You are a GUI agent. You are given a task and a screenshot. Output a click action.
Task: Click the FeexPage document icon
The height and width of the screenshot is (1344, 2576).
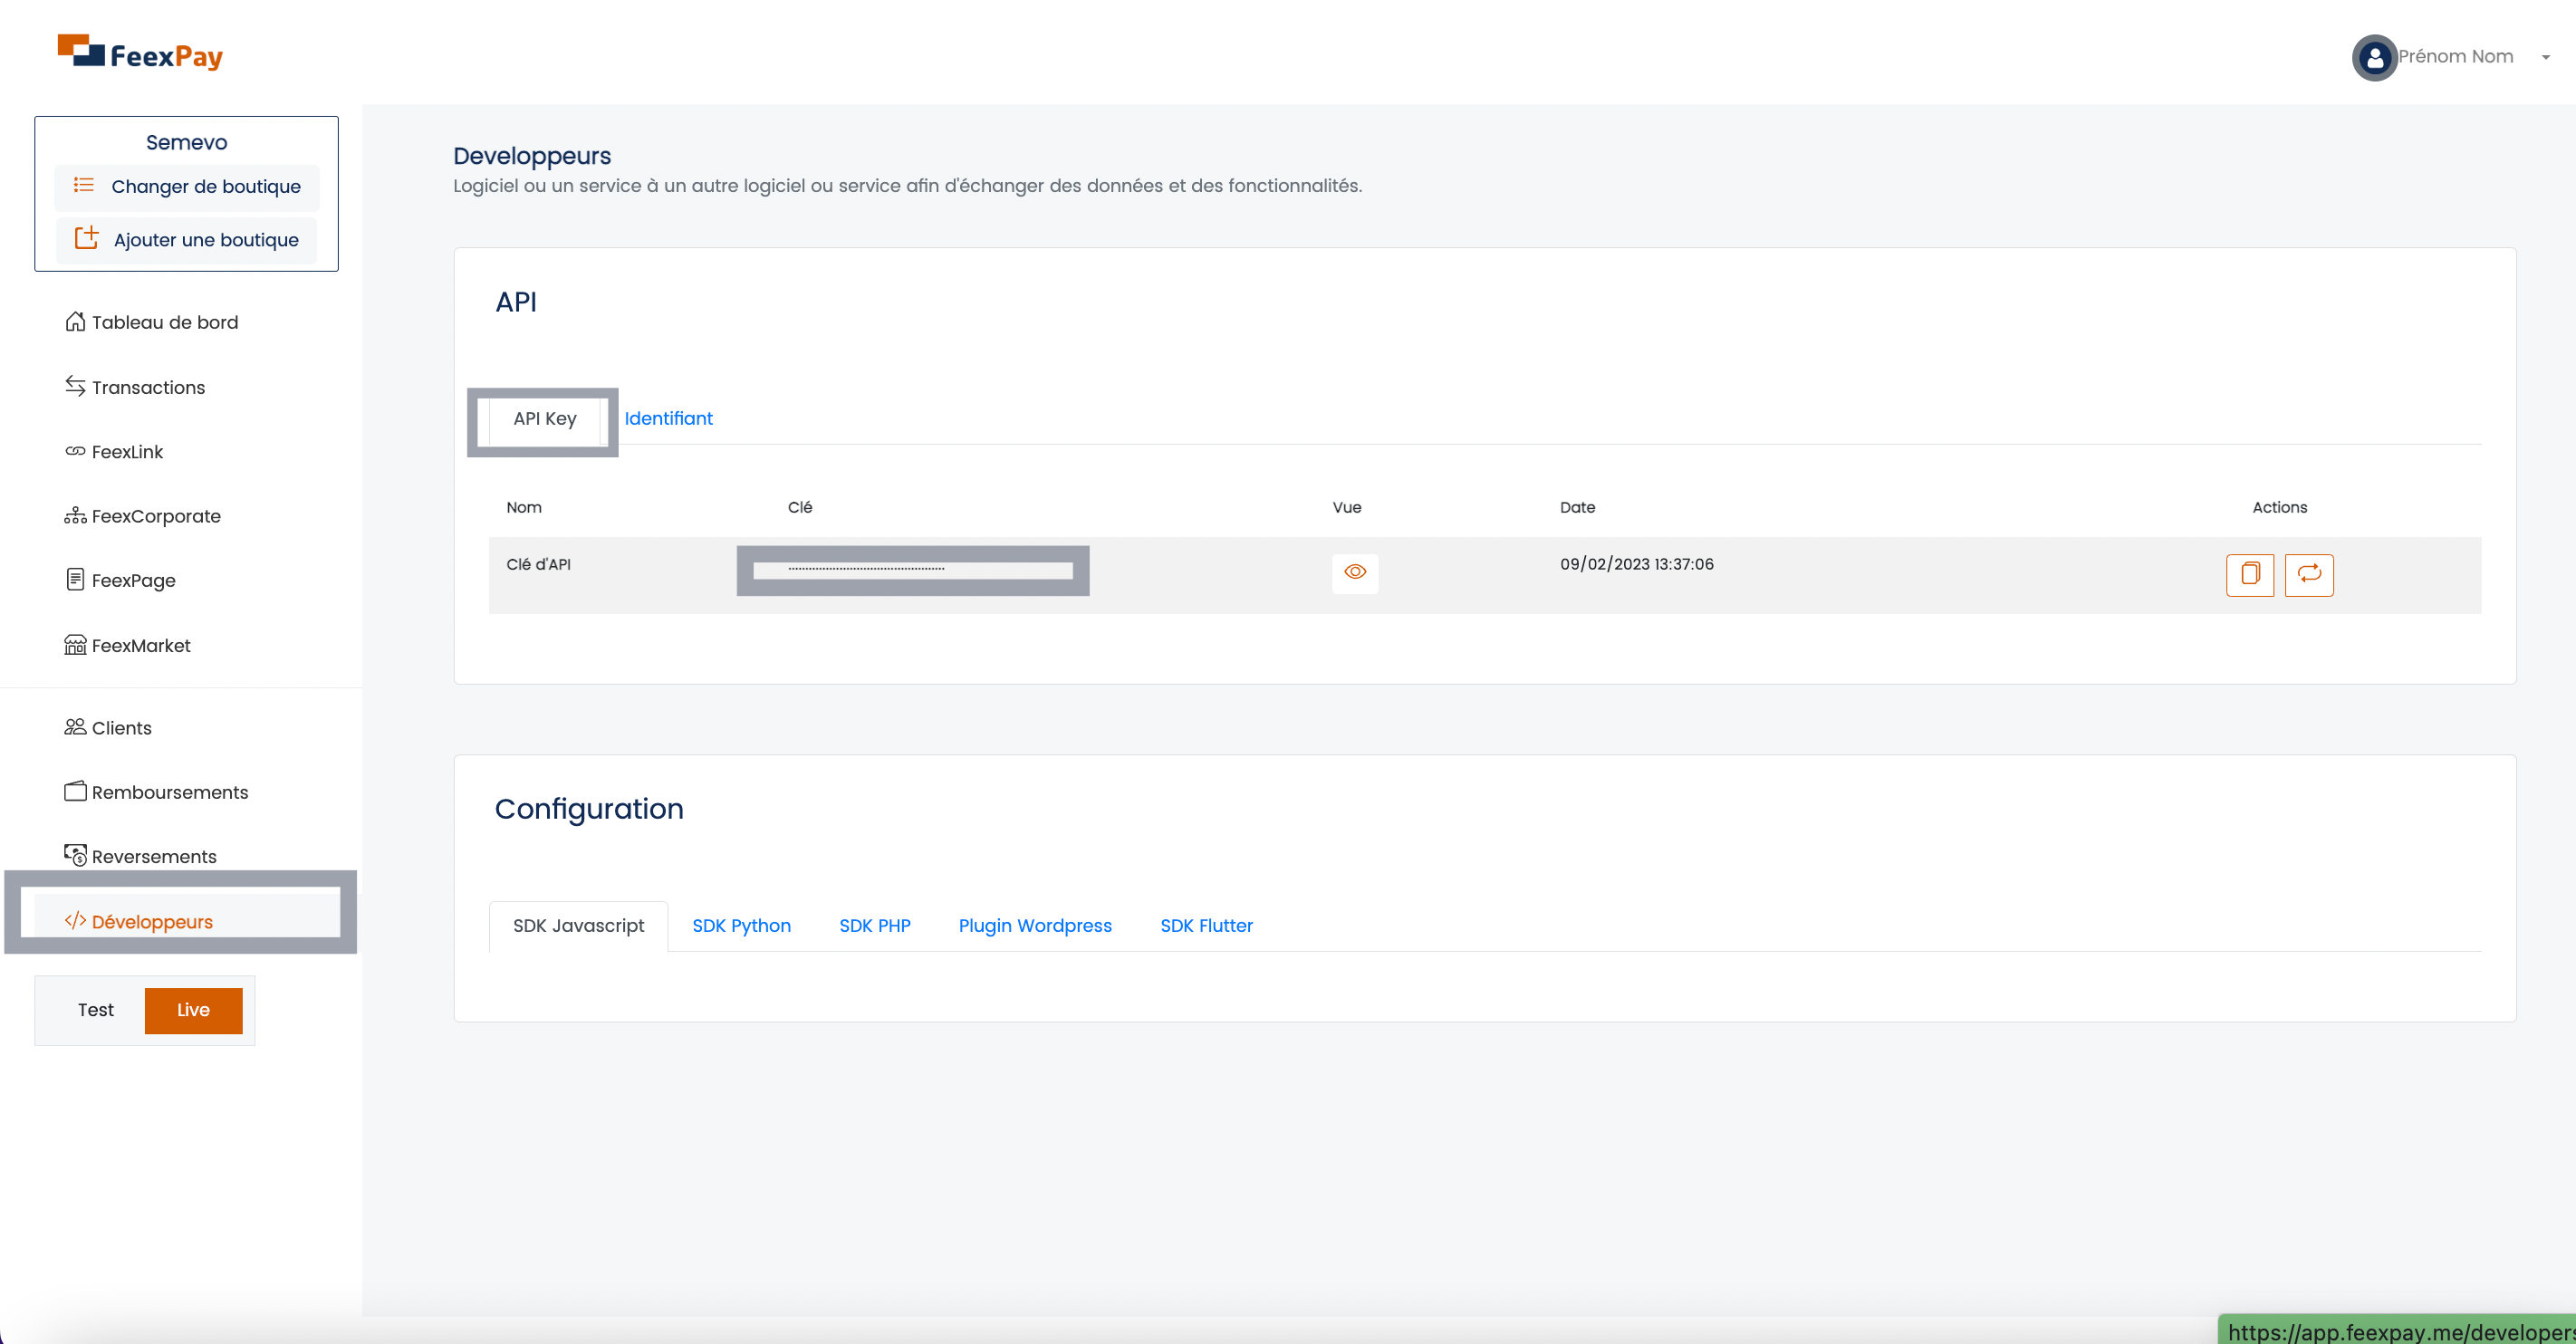[75, 580]
